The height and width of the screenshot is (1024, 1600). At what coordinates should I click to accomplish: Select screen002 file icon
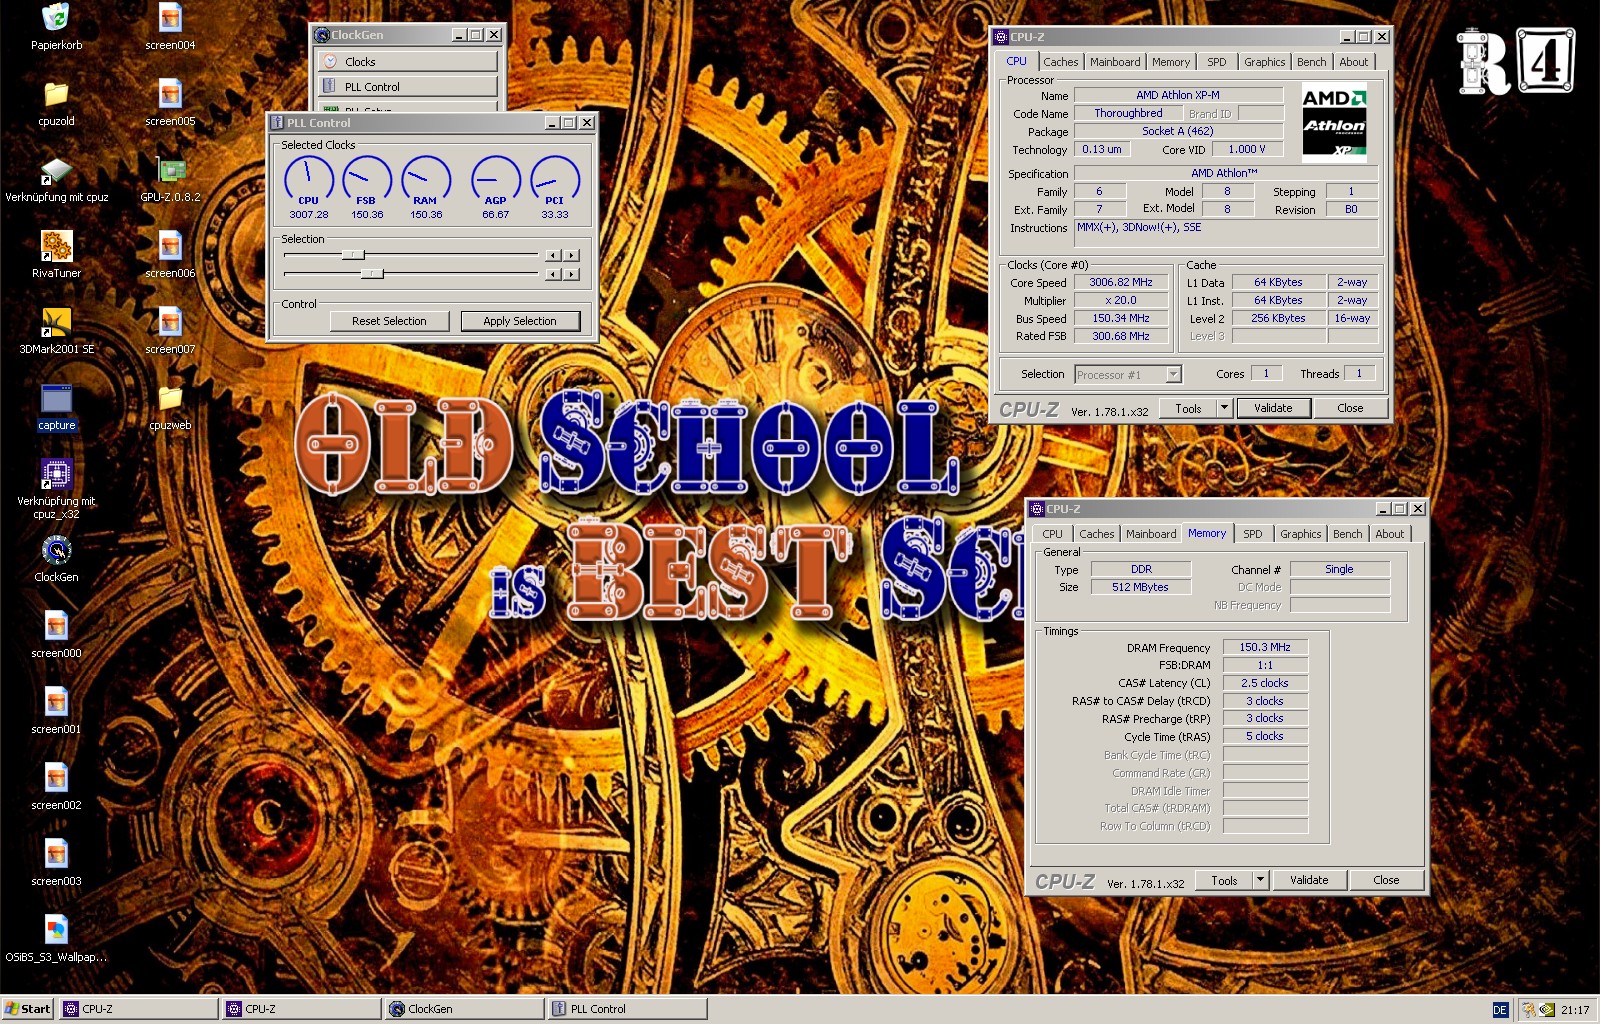(56, 778)
